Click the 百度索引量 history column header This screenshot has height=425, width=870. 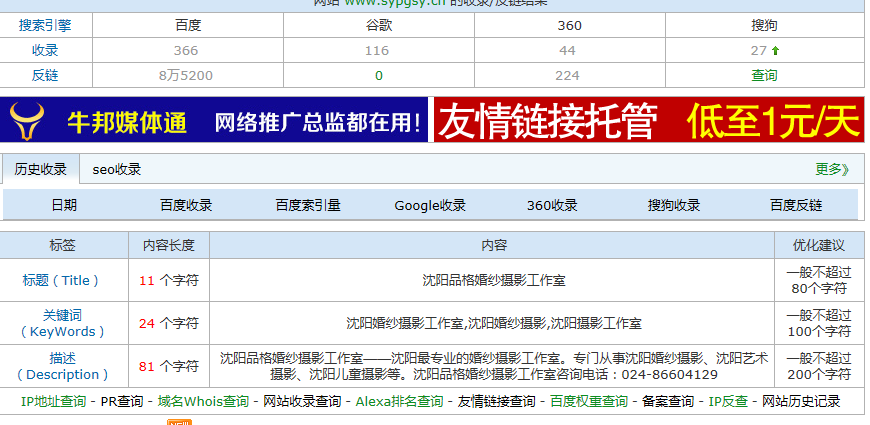pyautogui.click(x=308, y=205)
